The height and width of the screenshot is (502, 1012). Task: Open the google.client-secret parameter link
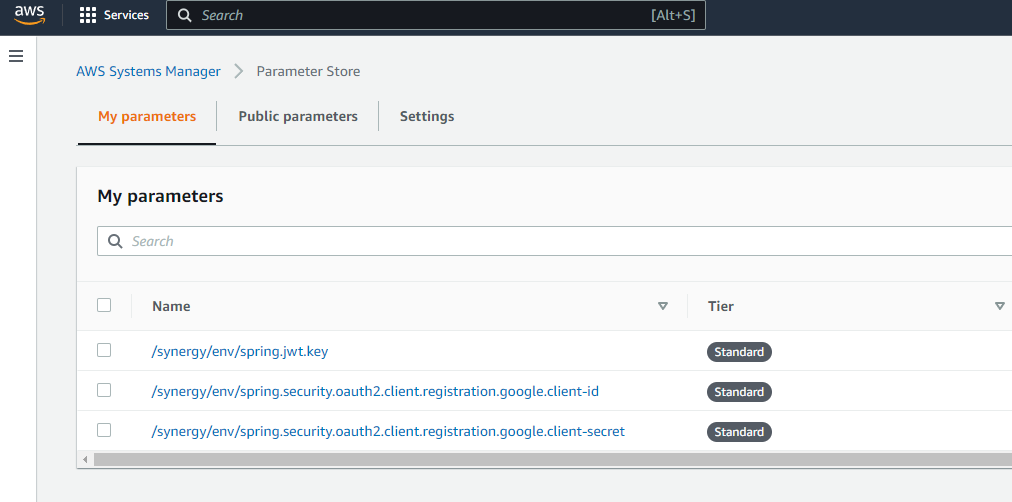388,432
